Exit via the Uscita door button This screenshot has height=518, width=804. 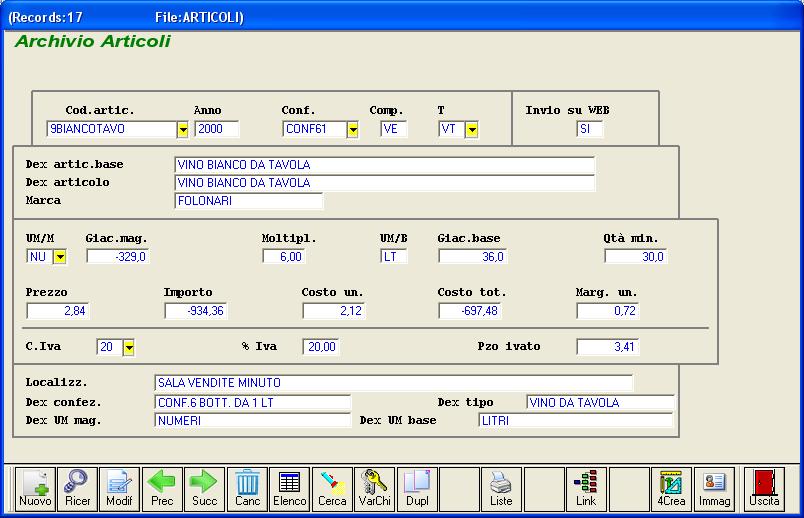(764, 489)
